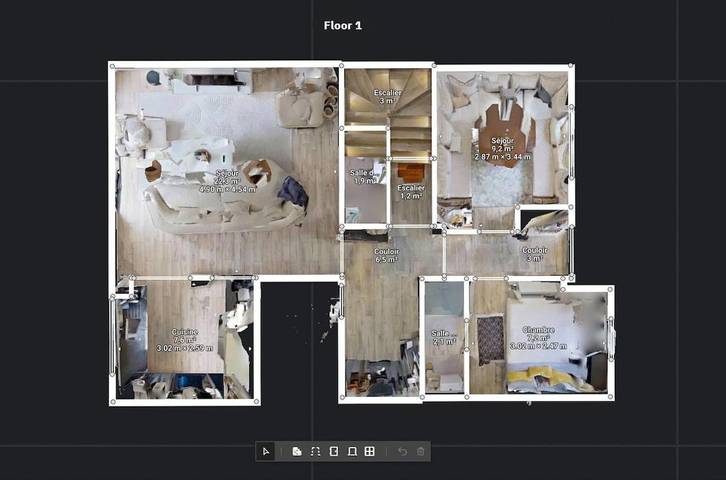Screen dimensions: 726x480
Task: Select the small Séjour 9.2 m² label
Action: pyautogui.click(x=502, y=148)
